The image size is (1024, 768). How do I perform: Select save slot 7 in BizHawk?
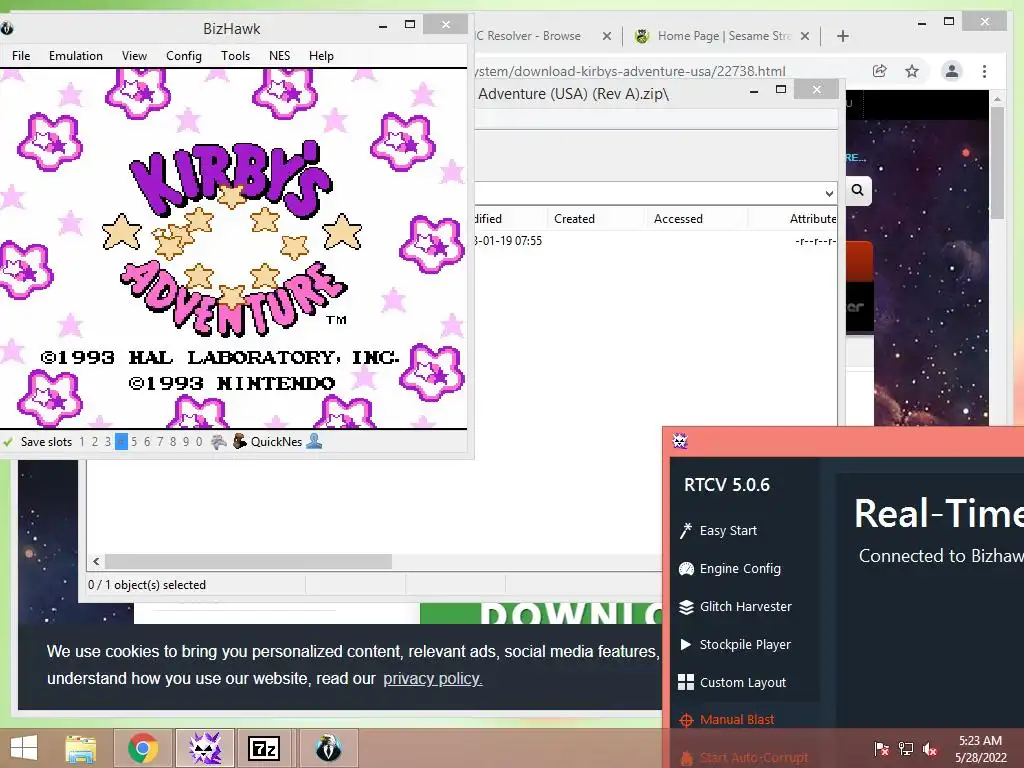coord(160,441)
